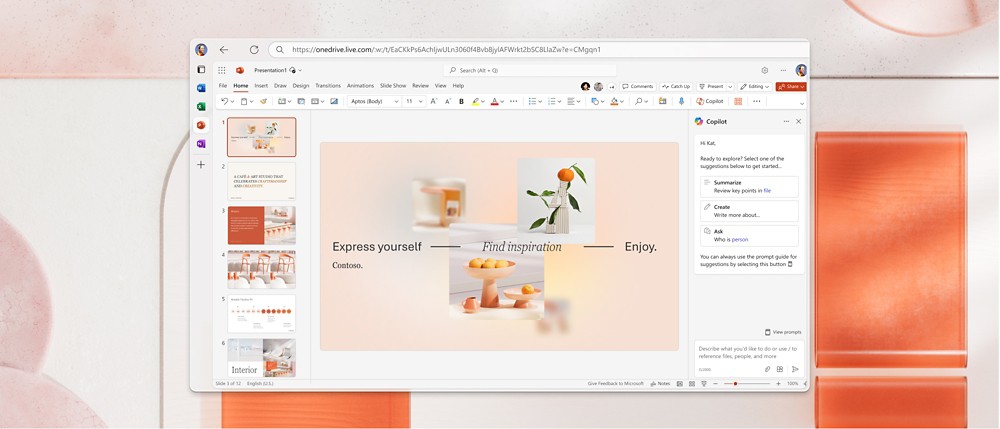This screenshot has width=1000, height=429.
Task: Reload the page
Action: pyautogui.click(x=254, y=50)
